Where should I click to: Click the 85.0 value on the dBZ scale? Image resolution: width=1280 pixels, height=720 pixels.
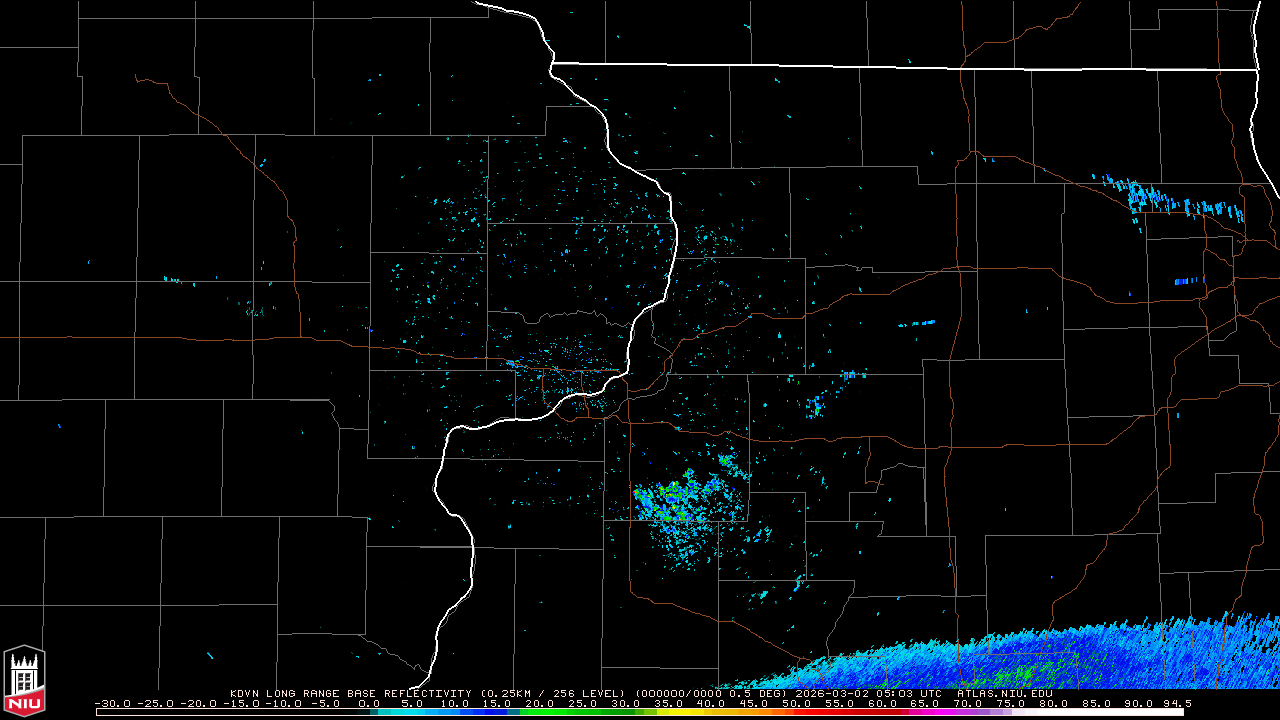coord(1097,704)
